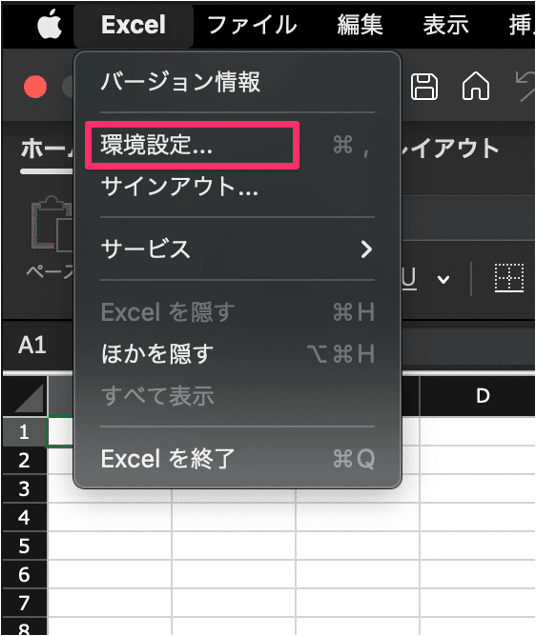Select row 7 header
Image resolution: width=536 pixels, height=636 pixels.
[24, 603]
